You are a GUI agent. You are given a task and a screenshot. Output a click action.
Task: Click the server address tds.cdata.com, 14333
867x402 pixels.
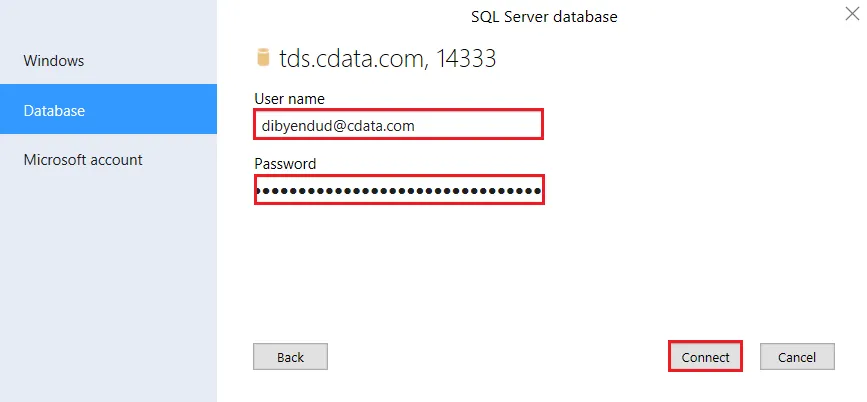point(388,59)
